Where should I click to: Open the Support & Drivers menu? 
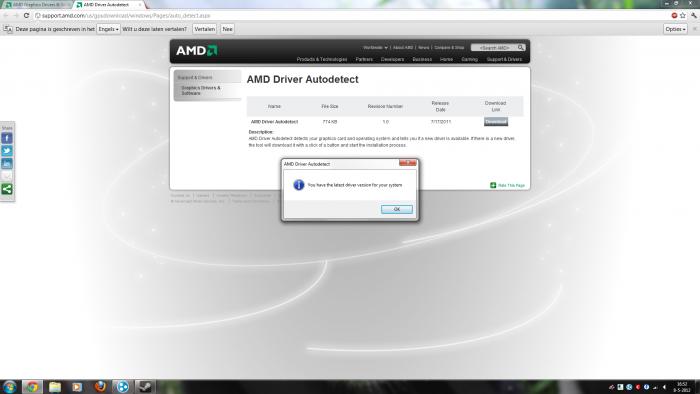point(504,59)
